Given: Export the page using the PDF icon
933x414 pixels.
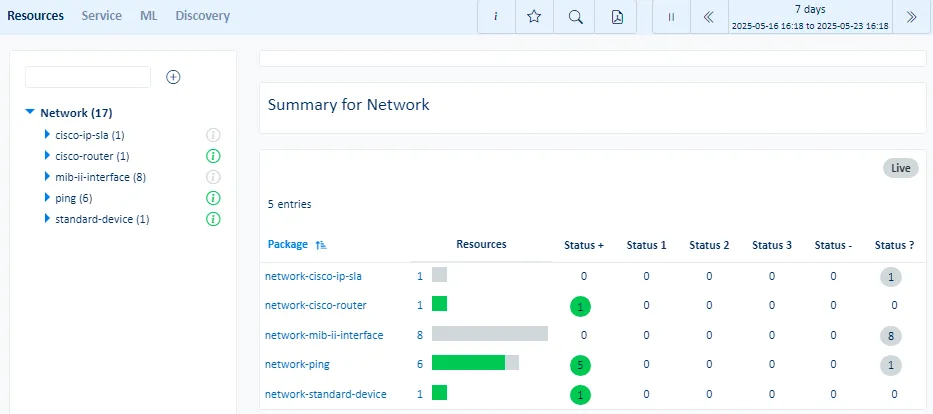Looking at the screenshot, I should coord(616,17).
